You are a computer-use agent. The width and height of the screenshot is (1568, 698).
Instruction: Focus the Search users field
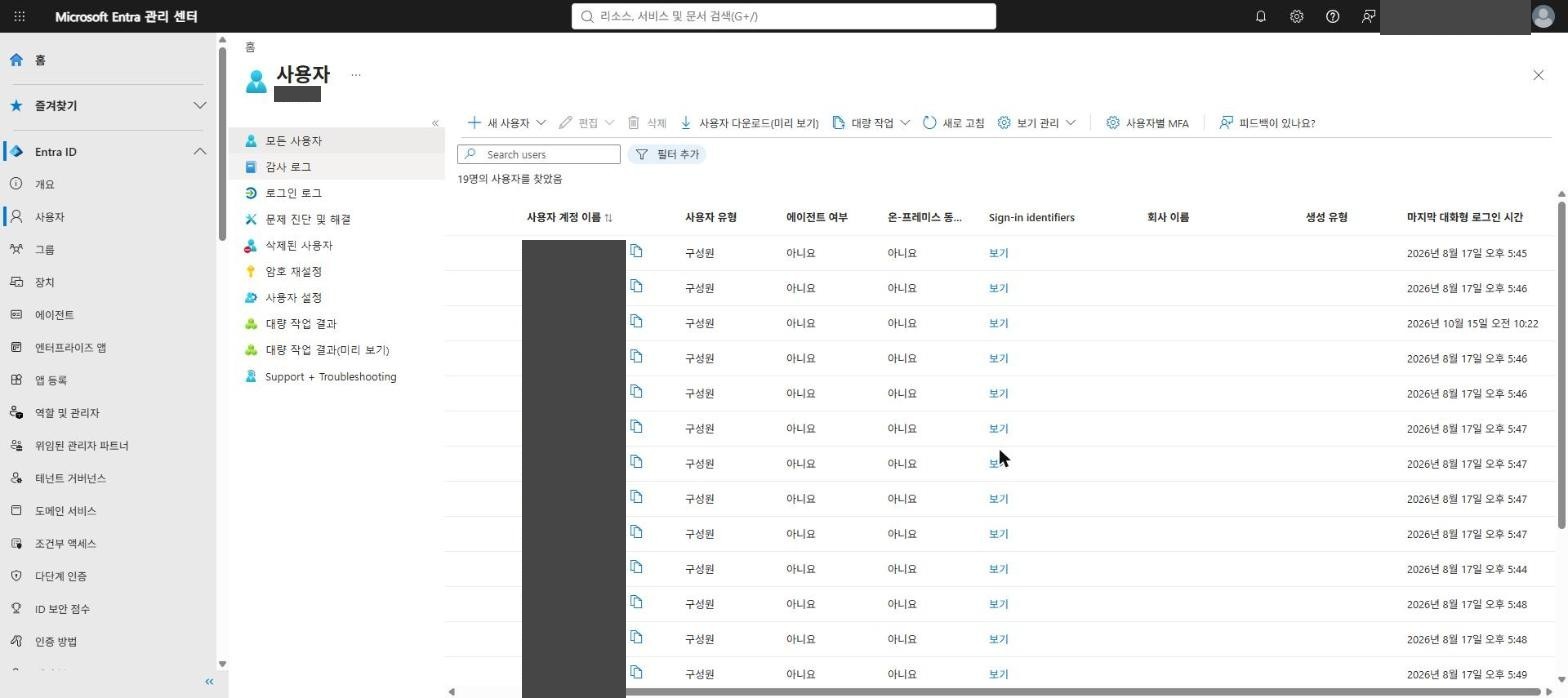pos(539,154)
